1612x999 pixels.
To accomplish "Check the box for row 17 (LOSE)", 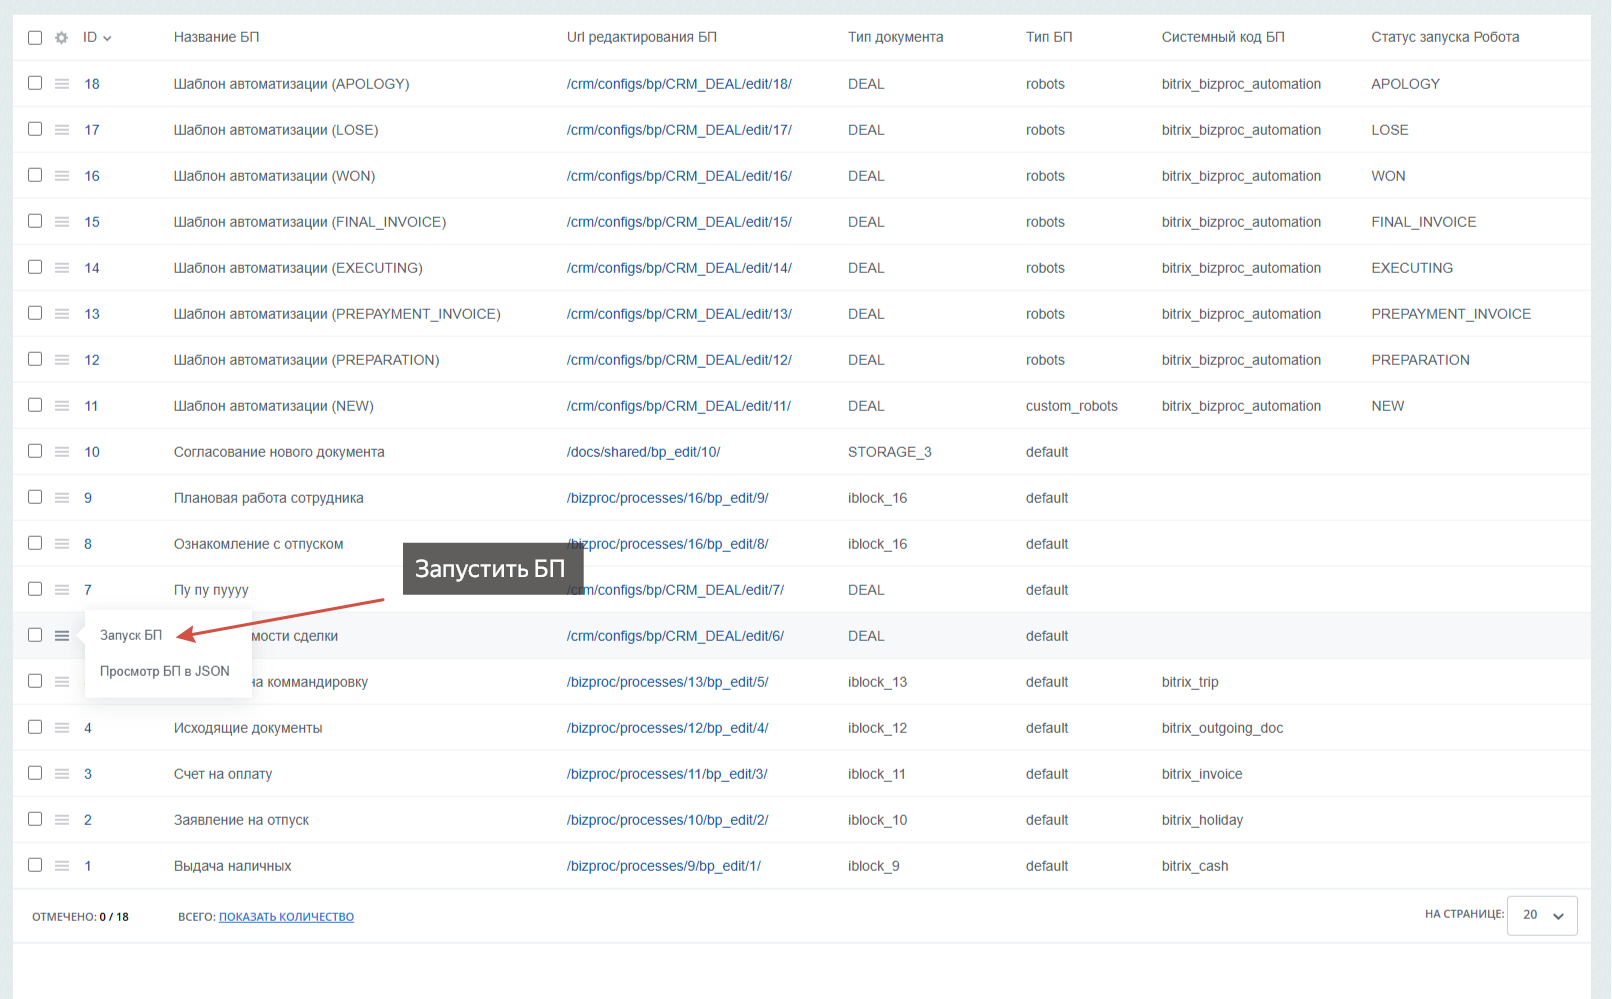I will [x=35, y=129].
